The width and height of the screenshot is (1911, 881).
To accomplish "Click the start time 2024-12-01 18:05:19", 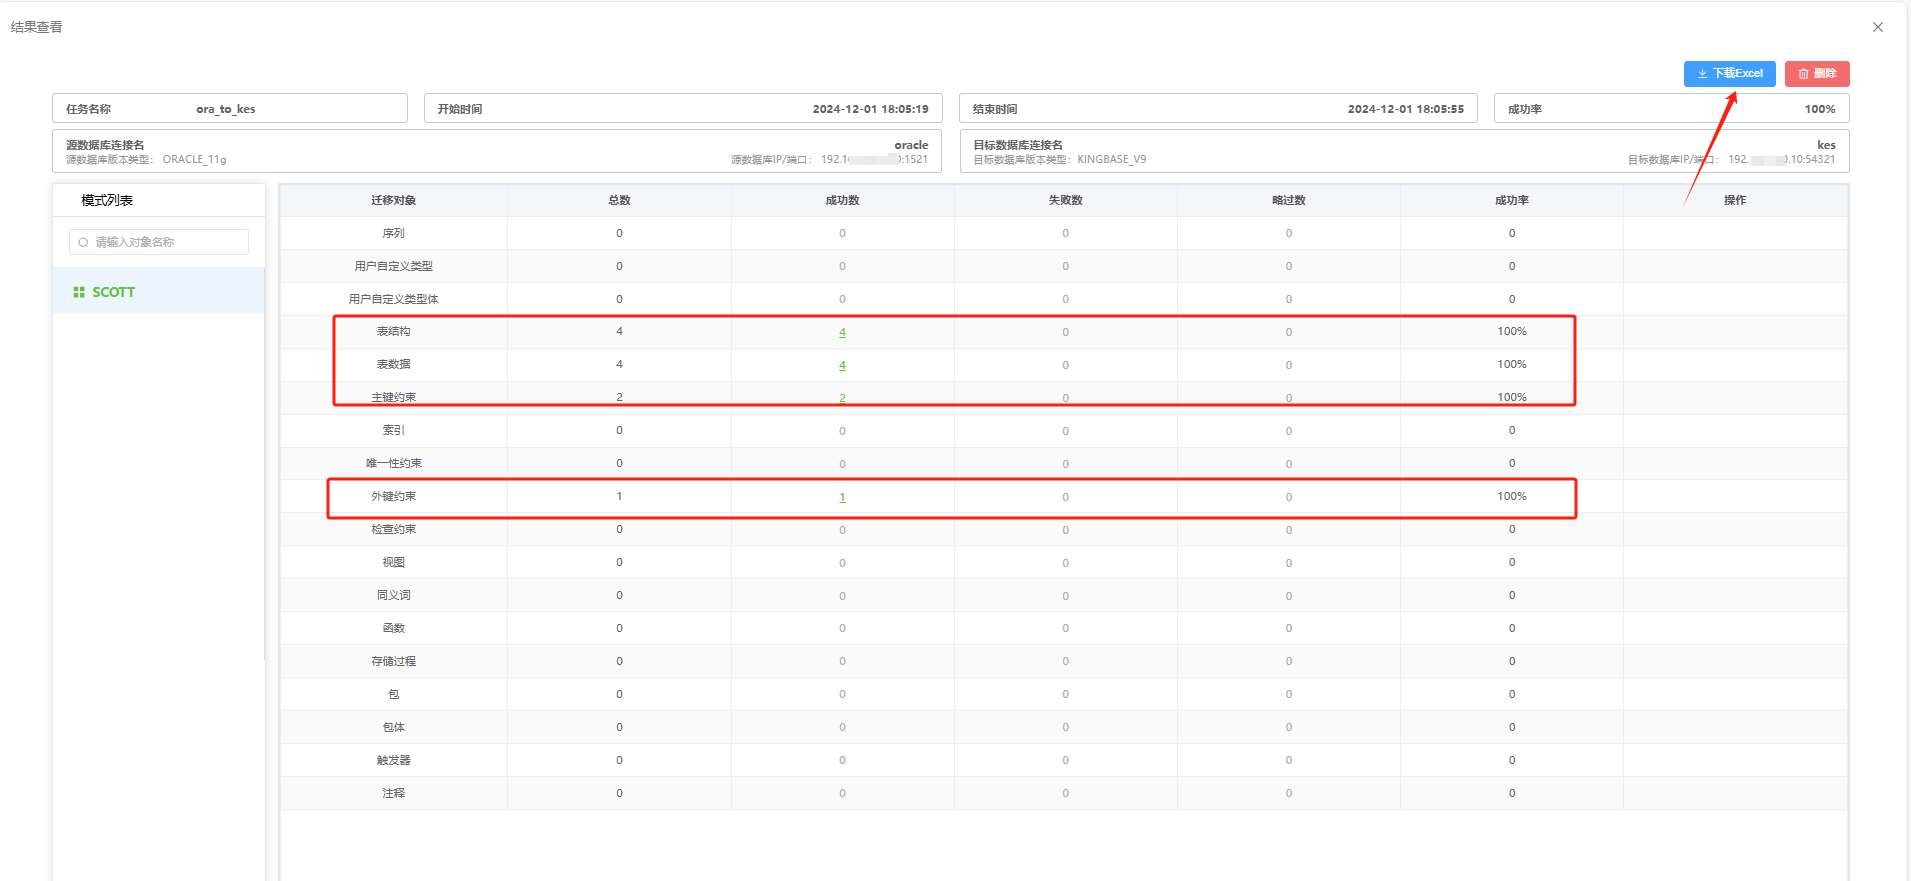I will tap(870, 109).
